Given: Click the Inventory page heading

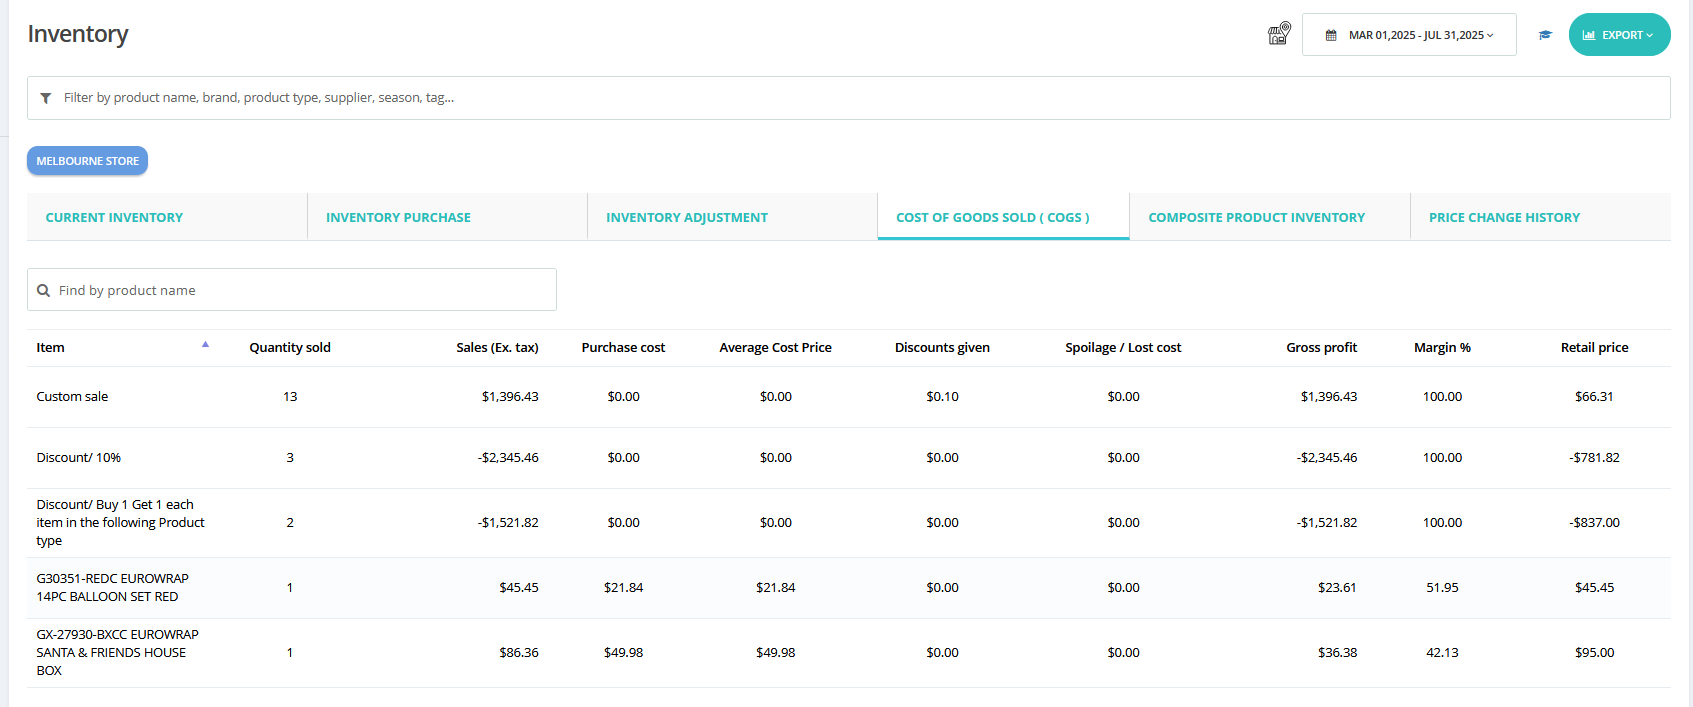Looking at the screenshot, I should tap(78, 34).
